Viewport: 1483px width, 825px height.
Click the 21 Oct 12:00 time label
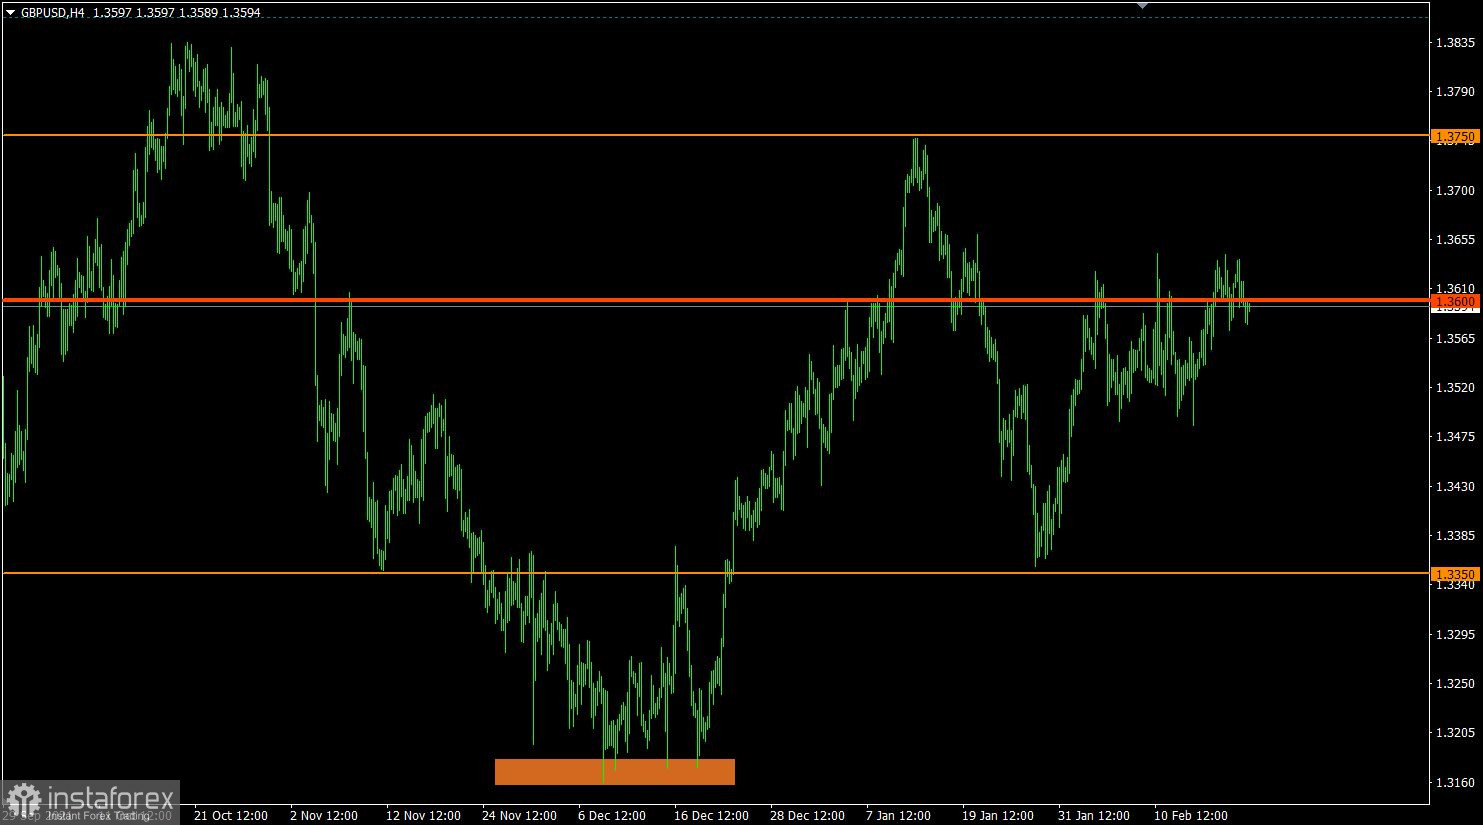tap(230, 816)
